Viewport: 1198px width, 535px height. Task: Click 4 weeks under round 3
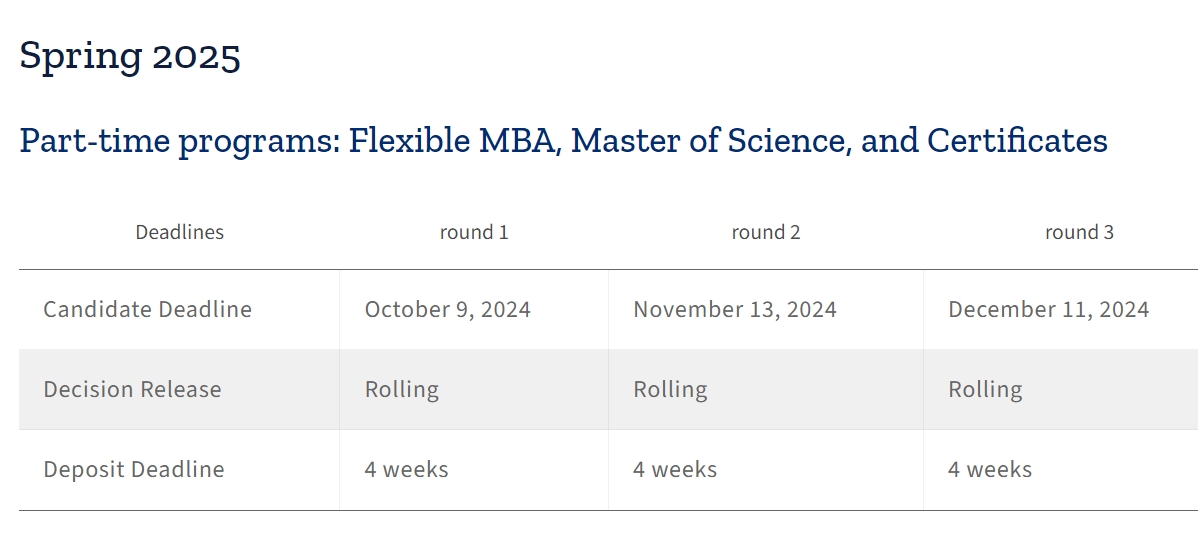990,469
